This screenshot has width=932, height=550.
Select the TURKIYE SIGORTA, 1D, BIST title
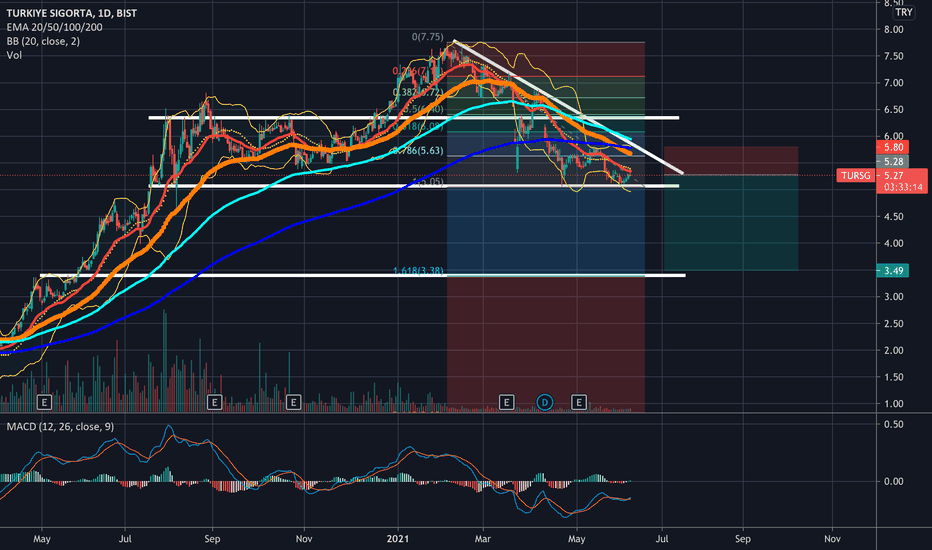point(71,13)
